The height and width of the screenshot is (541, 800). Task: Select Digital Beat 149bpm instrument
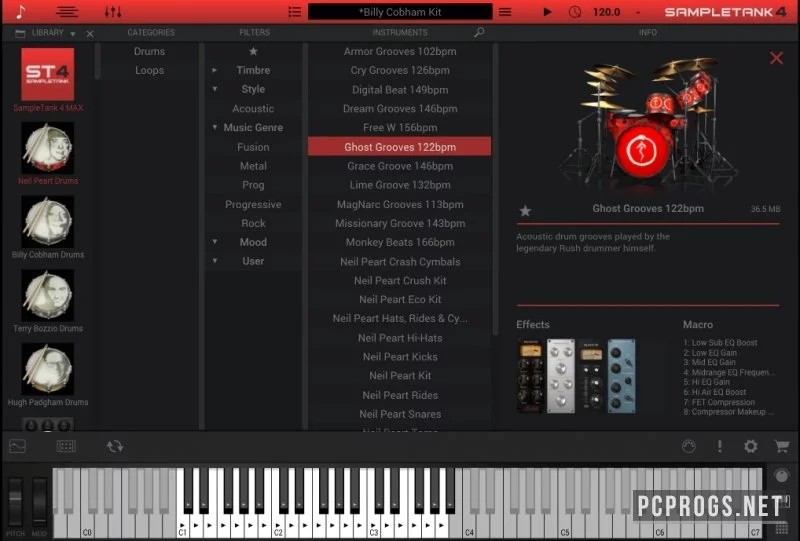click(x=400, y=90)
